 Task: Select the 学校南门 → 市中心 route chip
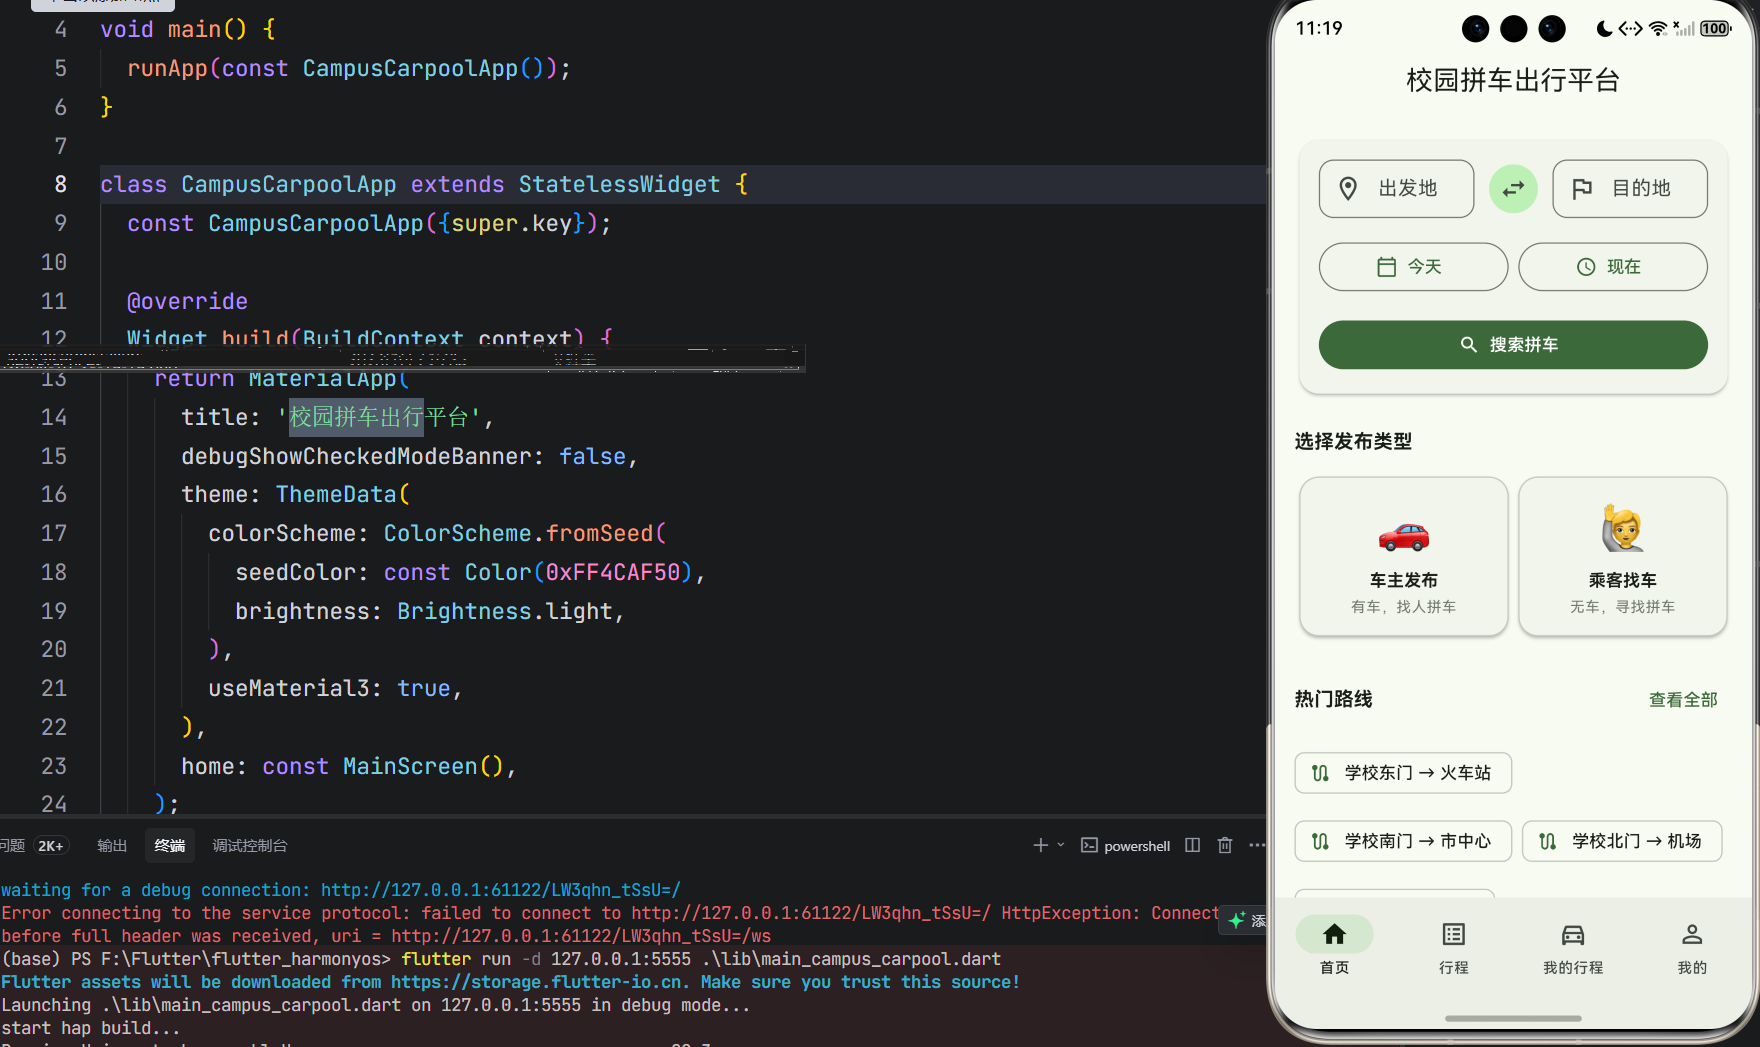(1403, 841)
